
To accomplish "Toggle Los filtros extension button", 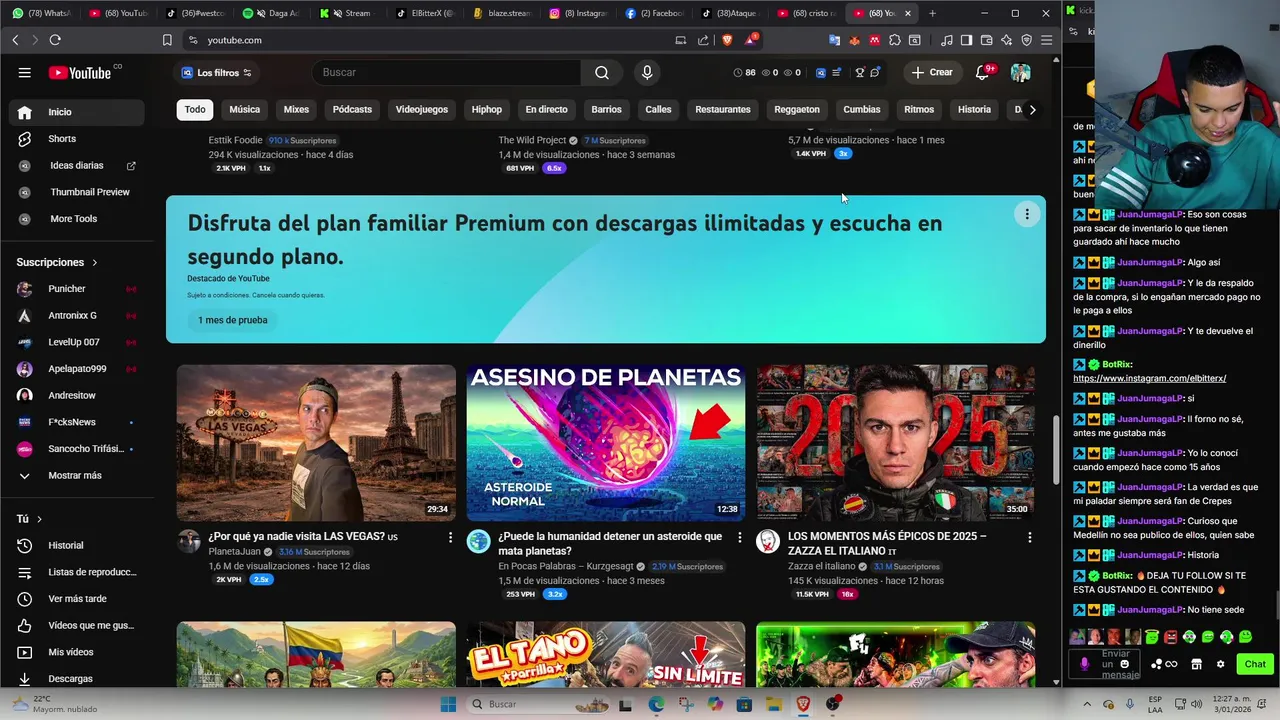I will pos(216,72).
